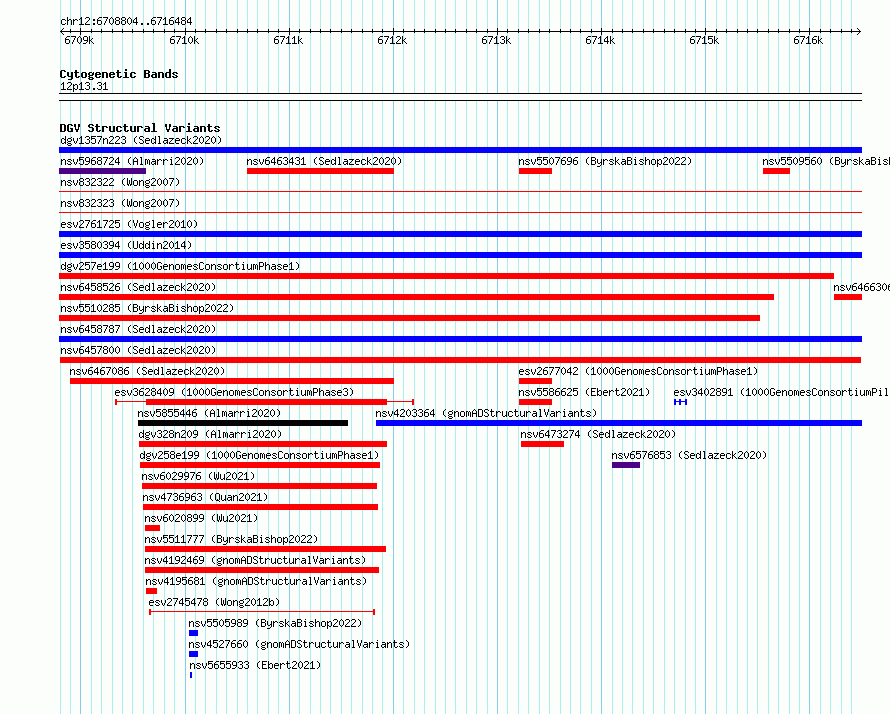Select dgv257e199 (1000GenomesConsortiumPhase1) label

180,266
